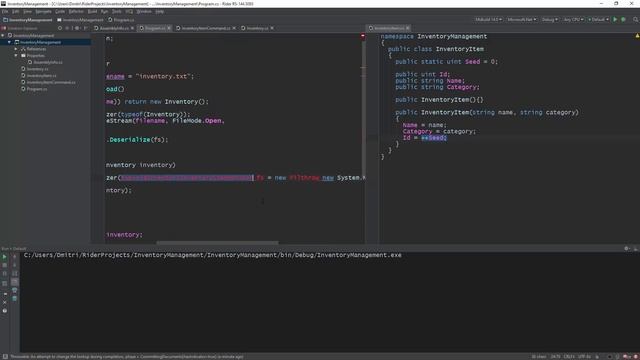Open the Any CPU platform dropdown
The width and height of the screenshot is (640, 360).
tap(573, 20)
